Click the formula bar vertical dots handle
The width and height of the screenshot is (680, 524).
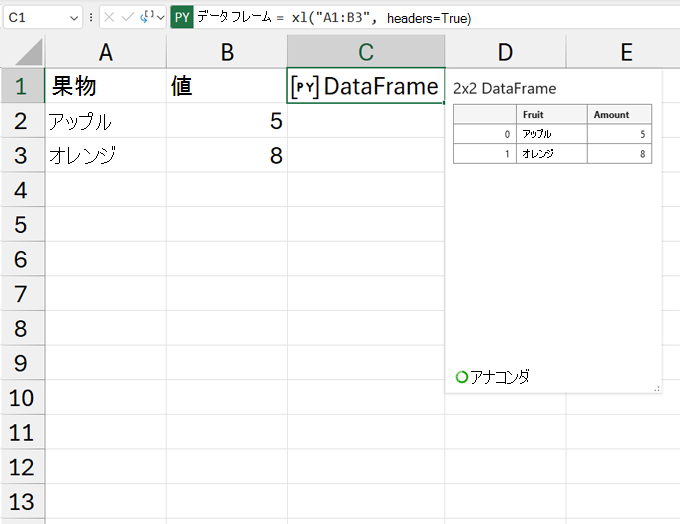[x=91, y=17]
